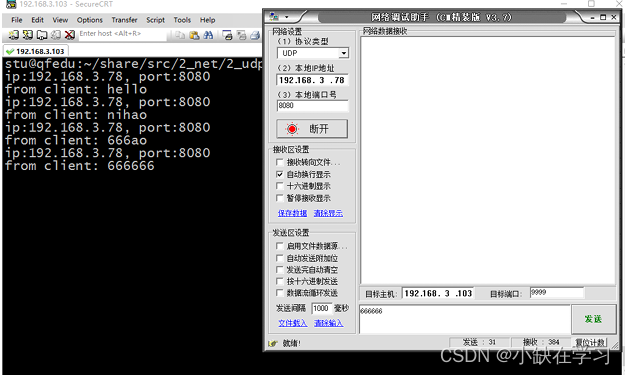The width and height of the screenshot is (625, 375).
Task: Open the title bar dropdown arrow beside app icon
Action: (x=286, y=17)
